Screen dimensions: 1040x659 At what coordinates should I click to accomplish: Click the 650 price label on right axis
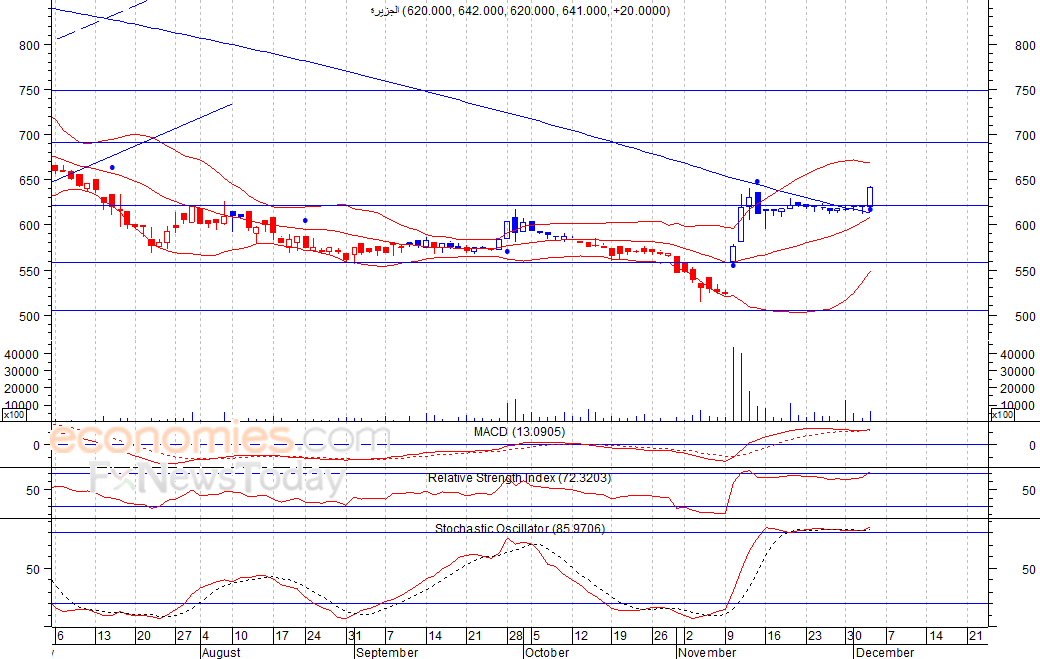pos(1025,181)
